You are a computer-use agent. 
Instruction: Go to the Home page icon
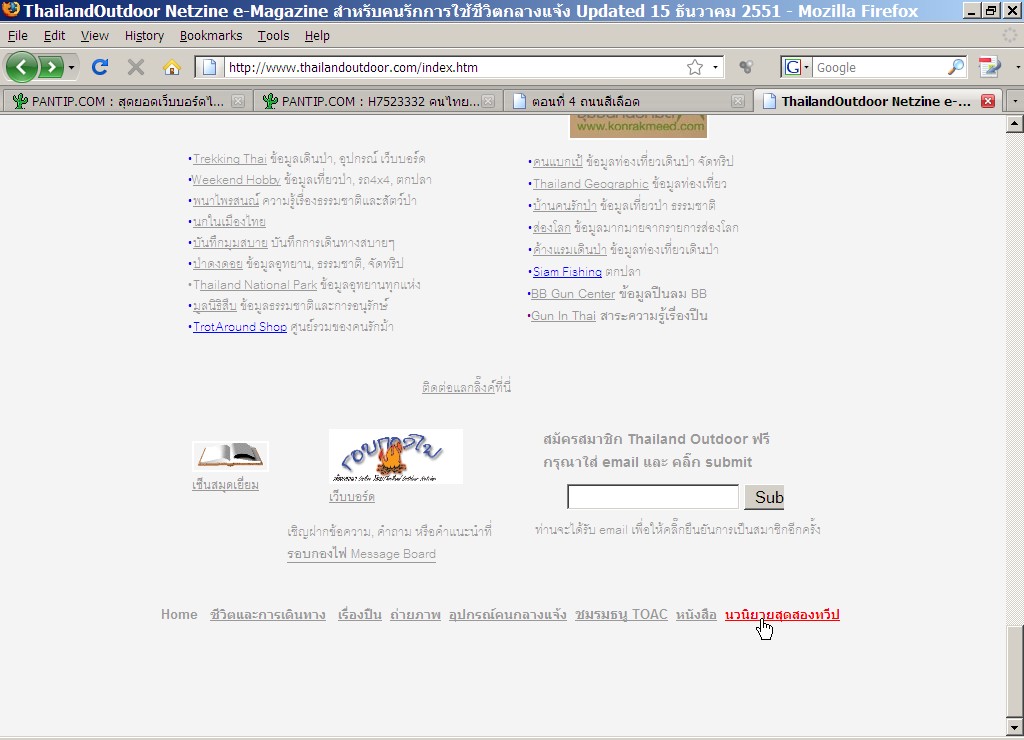[172, 67]
